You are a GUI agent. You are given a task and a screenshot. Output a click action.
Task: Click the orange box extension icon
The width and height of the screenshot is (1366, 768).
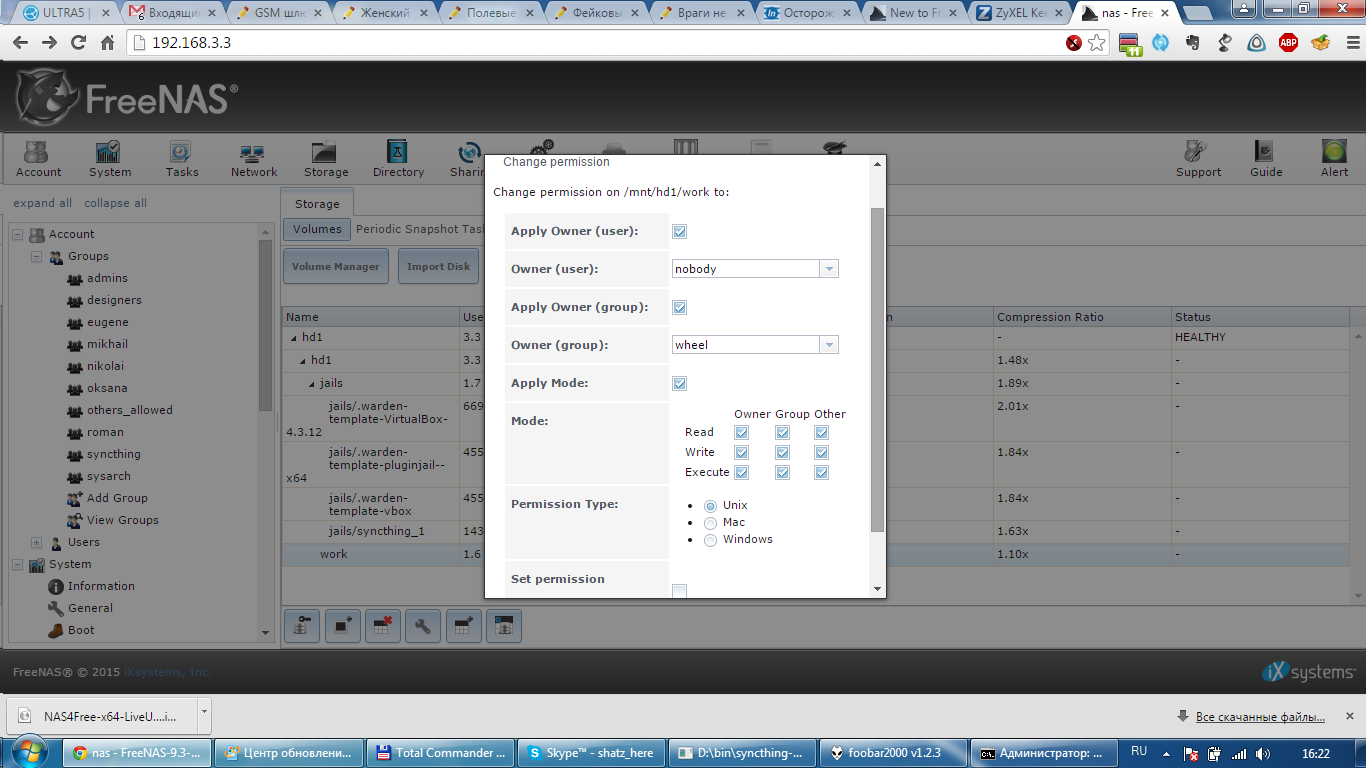point(1321,43)
